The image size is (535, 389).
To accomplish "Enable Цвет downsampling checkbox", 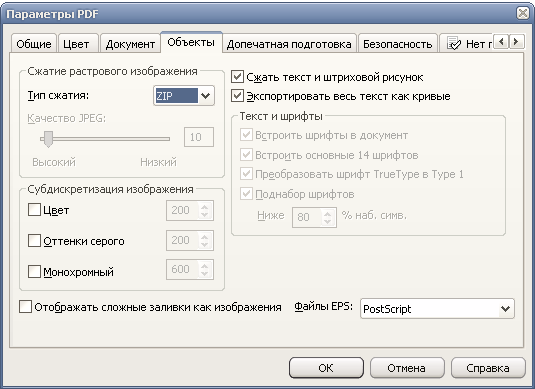I will coord(34,210).
